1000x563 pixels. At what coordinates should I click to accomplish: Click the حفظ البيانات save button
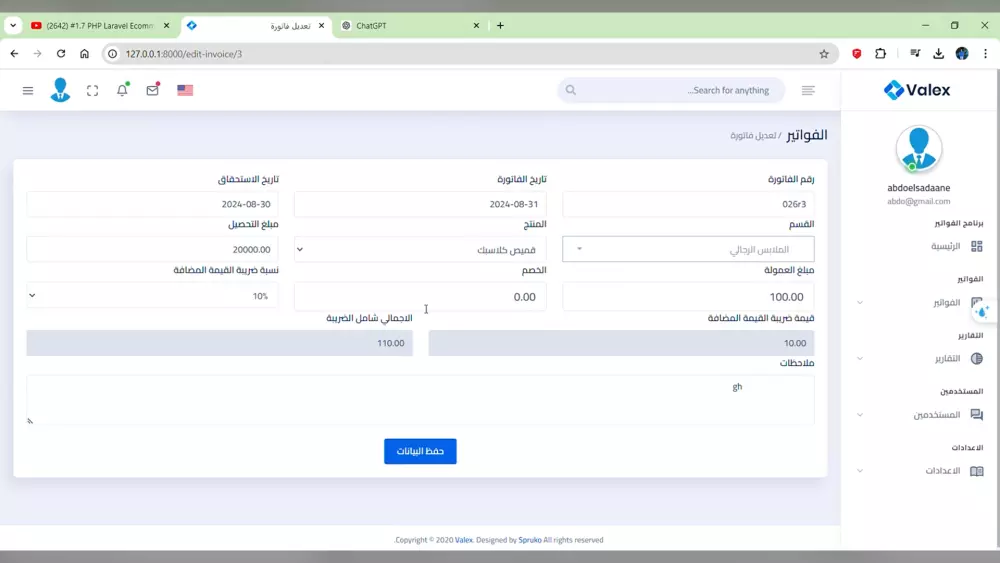pos(420,451)
